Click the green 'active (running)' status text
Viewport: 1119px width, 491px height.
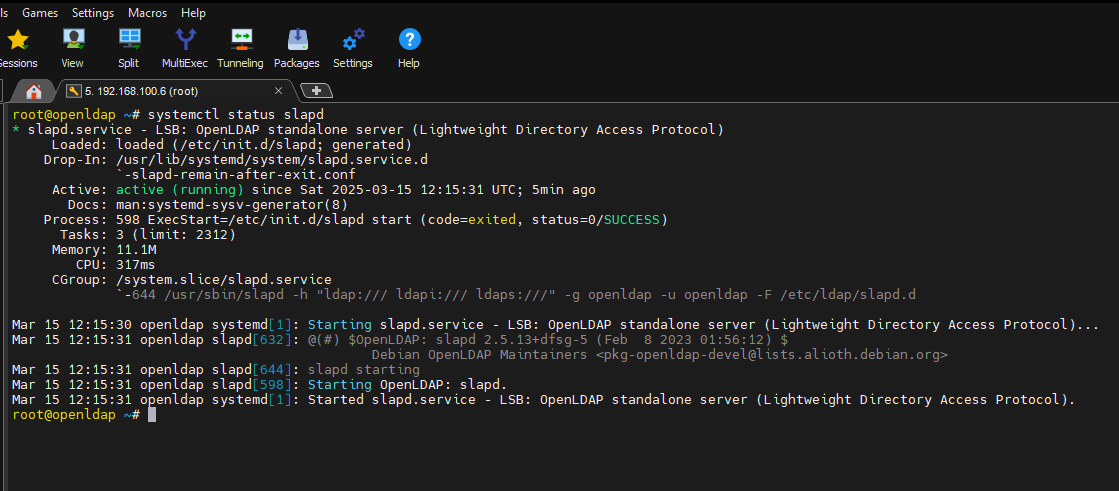(179, 190)
